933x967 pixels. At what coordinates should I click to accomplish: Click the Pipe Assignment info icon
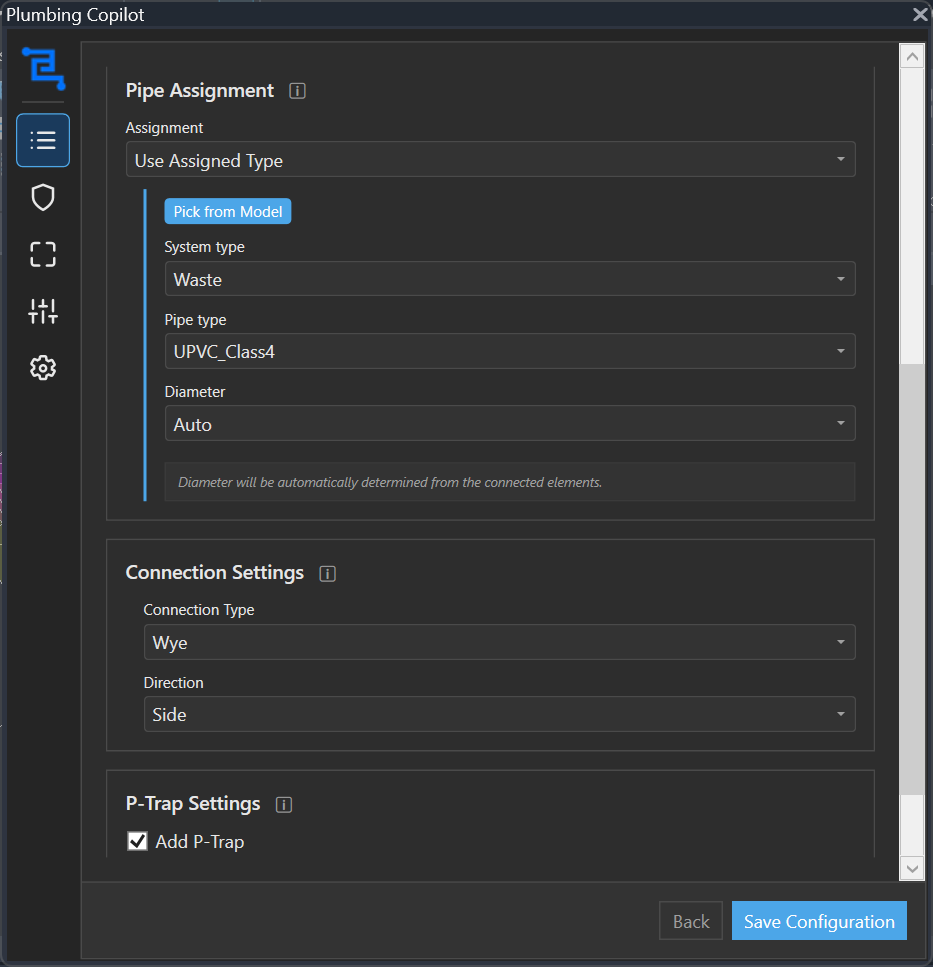(296, 90)
